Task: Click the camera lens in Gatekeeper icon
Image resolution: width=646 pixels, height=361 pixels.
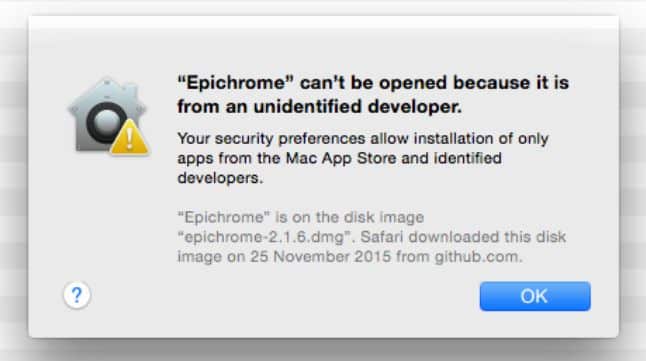Action: pos(106,123)
